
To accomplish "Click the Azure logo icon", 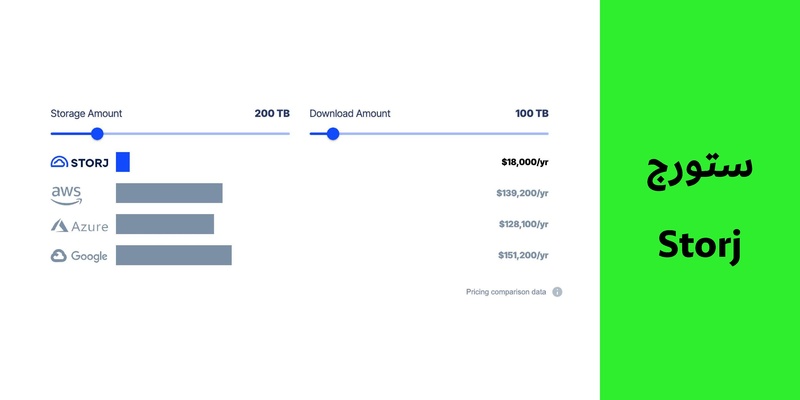I will 59,226.
